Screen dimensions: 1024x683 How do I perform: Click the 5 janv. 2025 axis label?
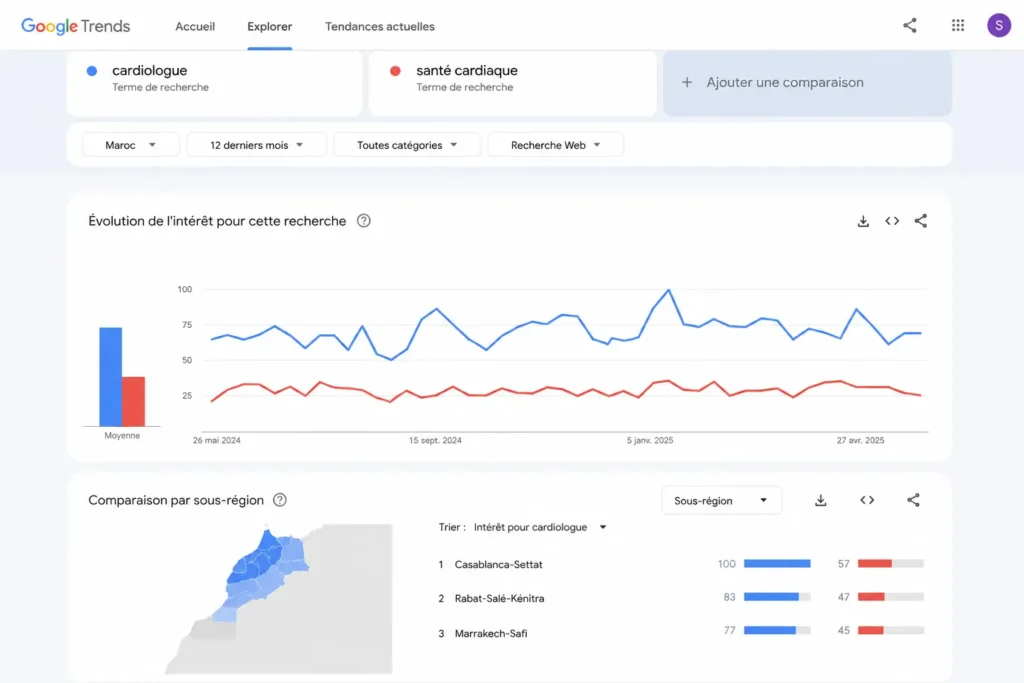[x=650, y=440]
